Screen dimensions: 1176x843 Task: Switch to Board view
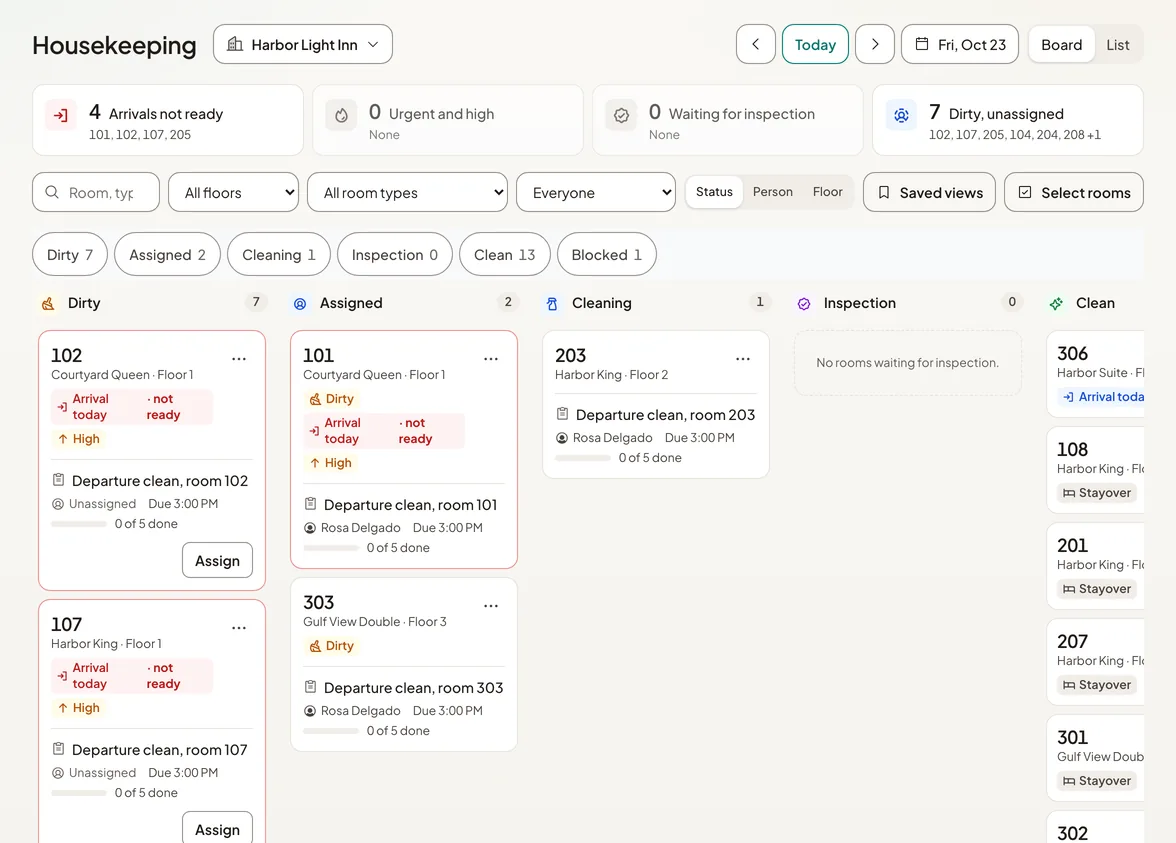coord(1061,45)
